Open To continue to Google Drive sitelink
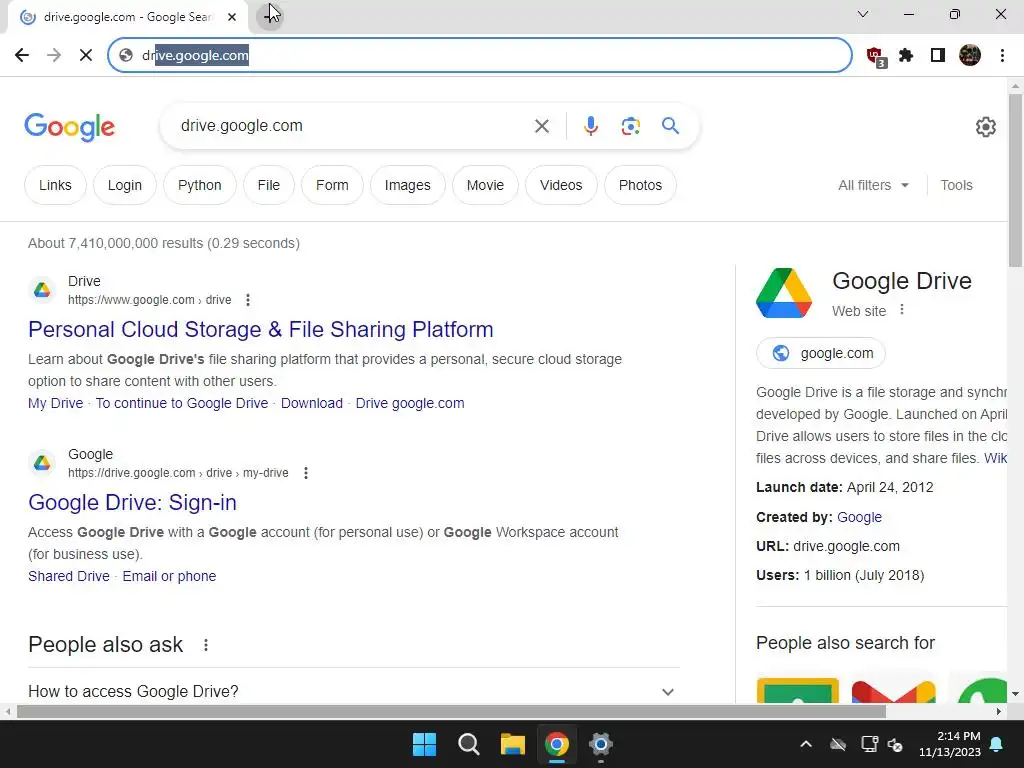Screen dimensions: 1024x768 click(x=182, y=403)
